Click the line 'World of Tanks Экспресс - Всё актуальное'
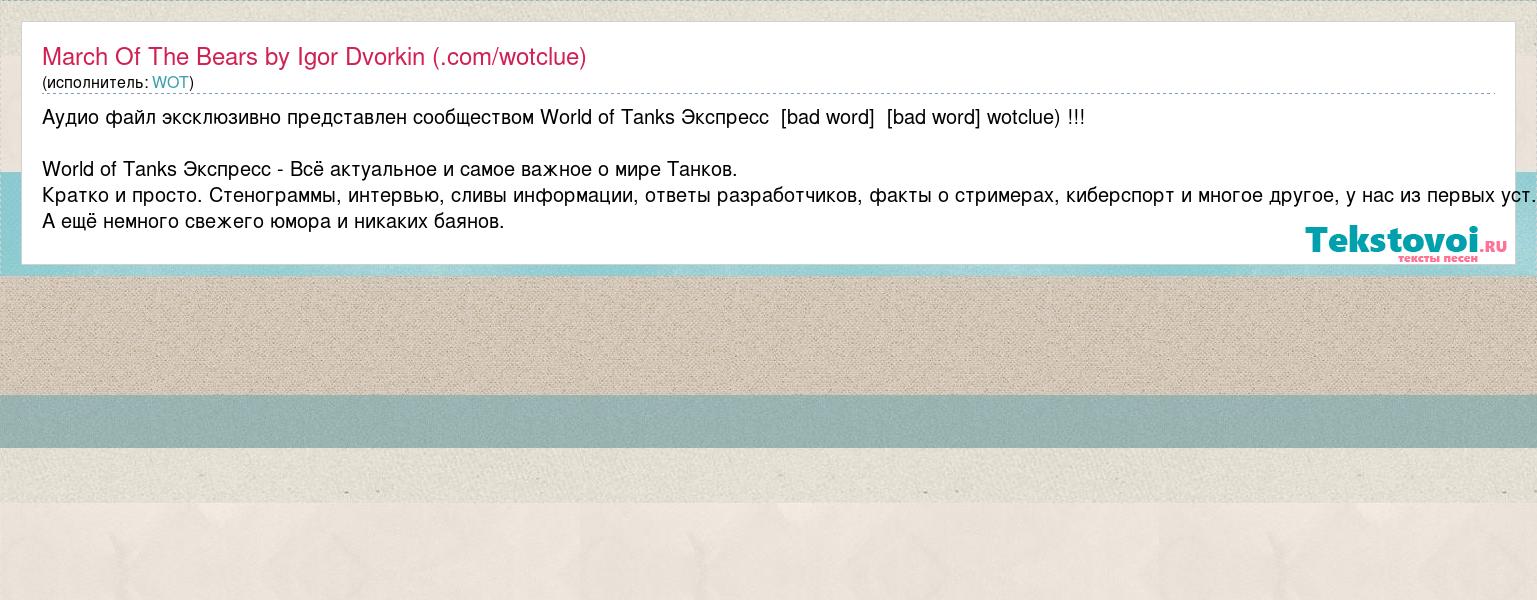 [x=390, y=169]
